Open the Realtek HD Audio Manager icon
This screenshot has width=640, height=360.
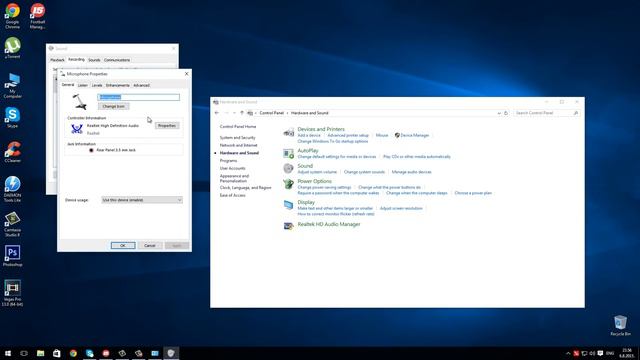click(289, 226)
